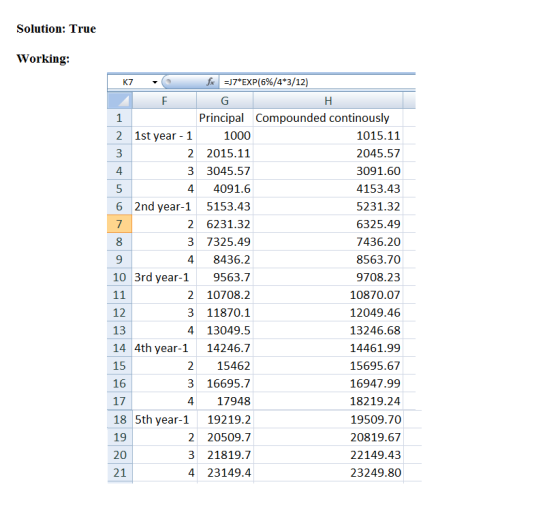This screenshot has height=523, width=560.
Task: Click the cell '4th year-1'
Action: pyautogui.click(x=164, y=348)
